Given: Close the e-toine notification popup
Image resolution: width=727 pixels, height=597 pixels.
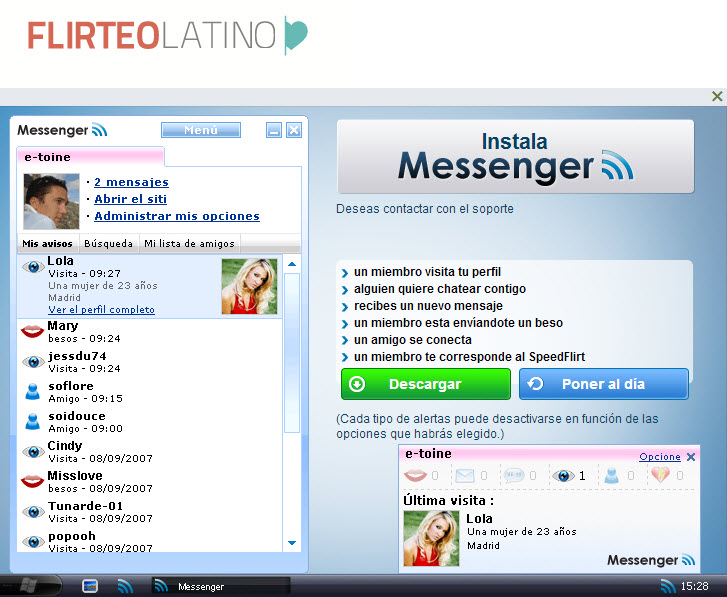Looking at the screenshot, I should point(691,457).
